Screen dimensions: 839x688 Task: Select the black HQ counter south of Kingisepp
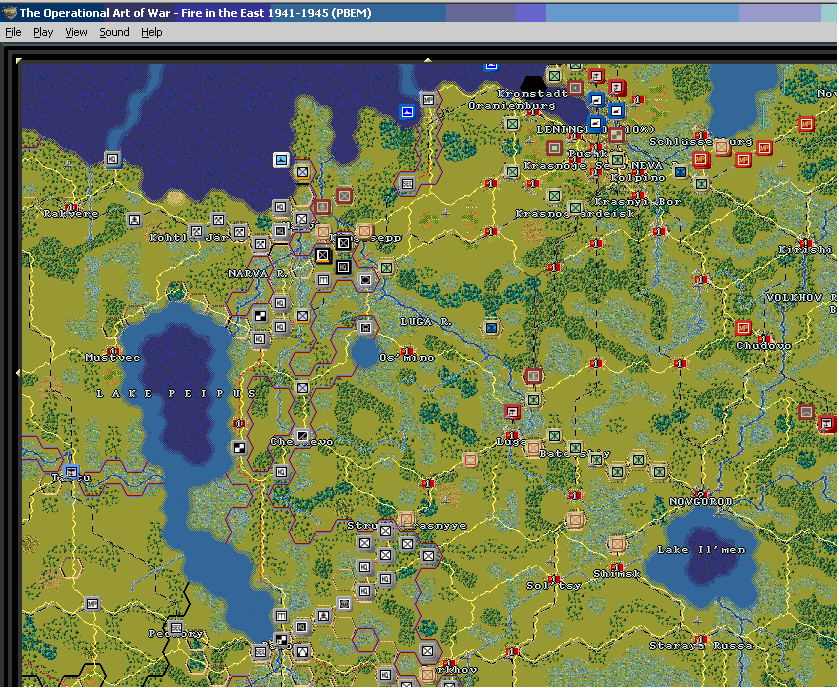click(x=344, y=266)
